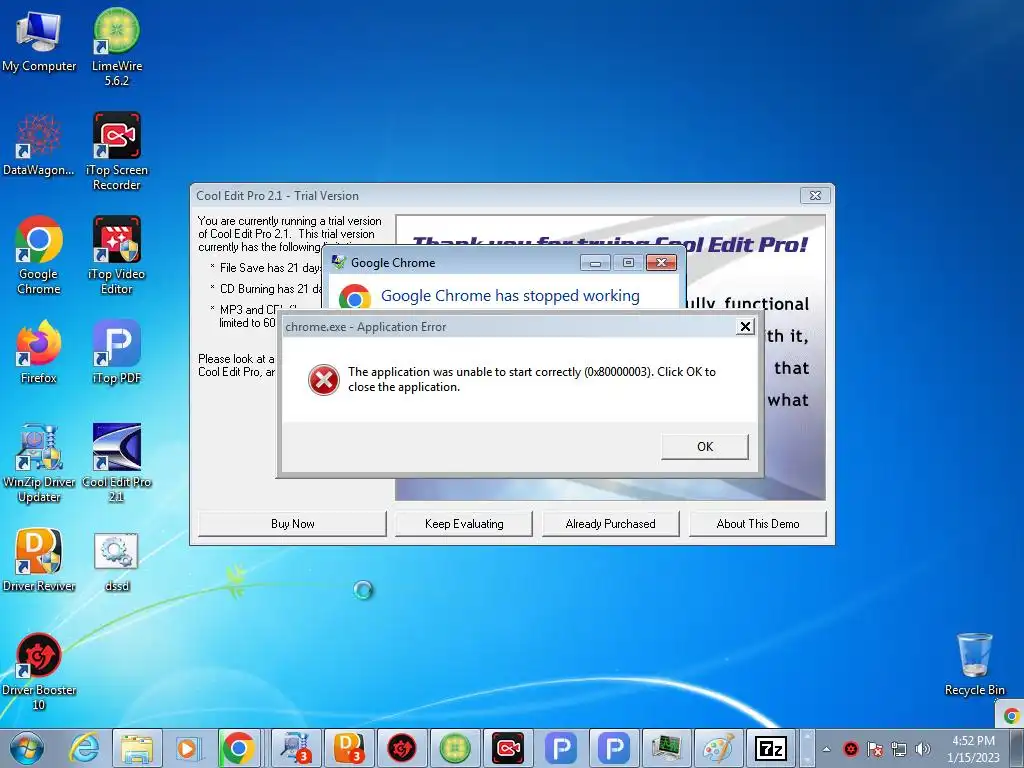
Task: Close Google Chrome stopped working dialog
Action: [662, 263]
